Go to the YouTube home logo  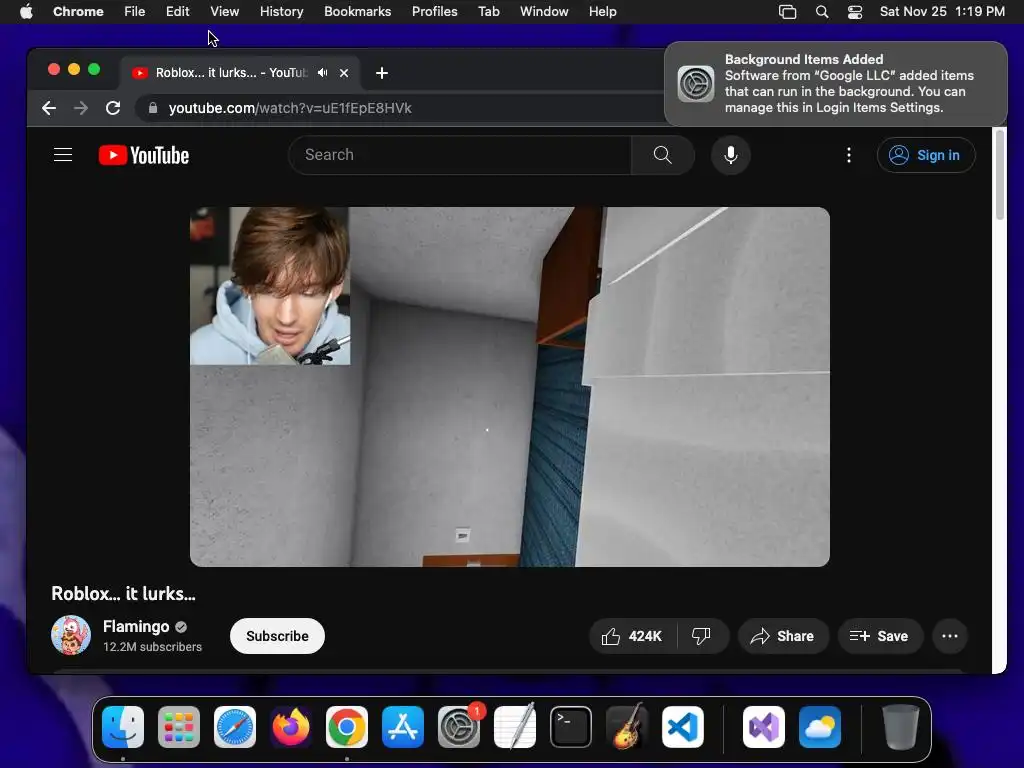point(144,155)
